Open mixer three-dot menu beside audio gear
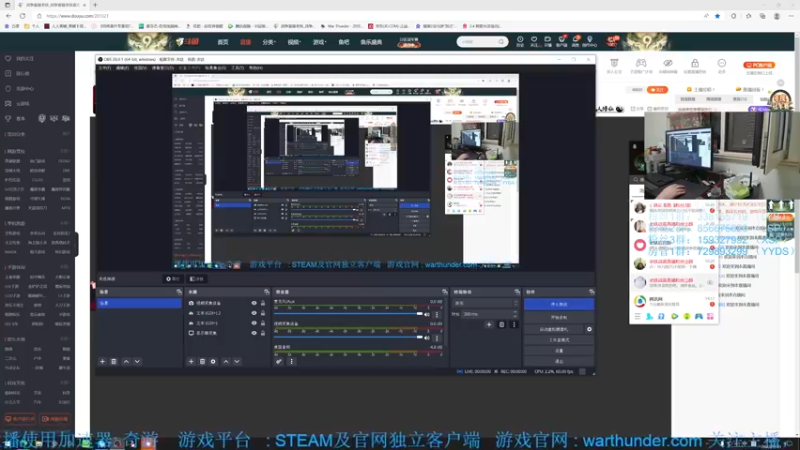Viewport: 800px width, 450px height. 291,361
